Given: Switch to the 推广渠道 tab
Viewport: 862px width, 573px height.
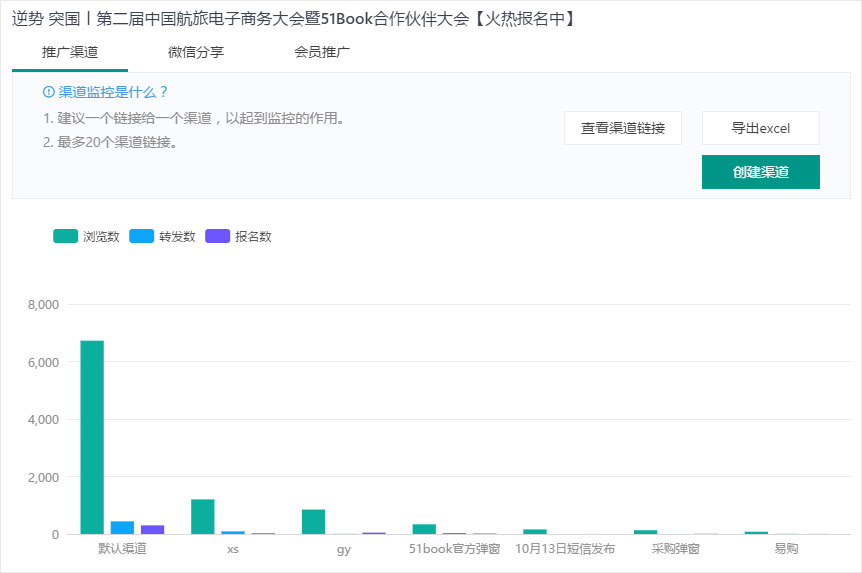Looking at the screenshot, I should click(x=70, y=52).
